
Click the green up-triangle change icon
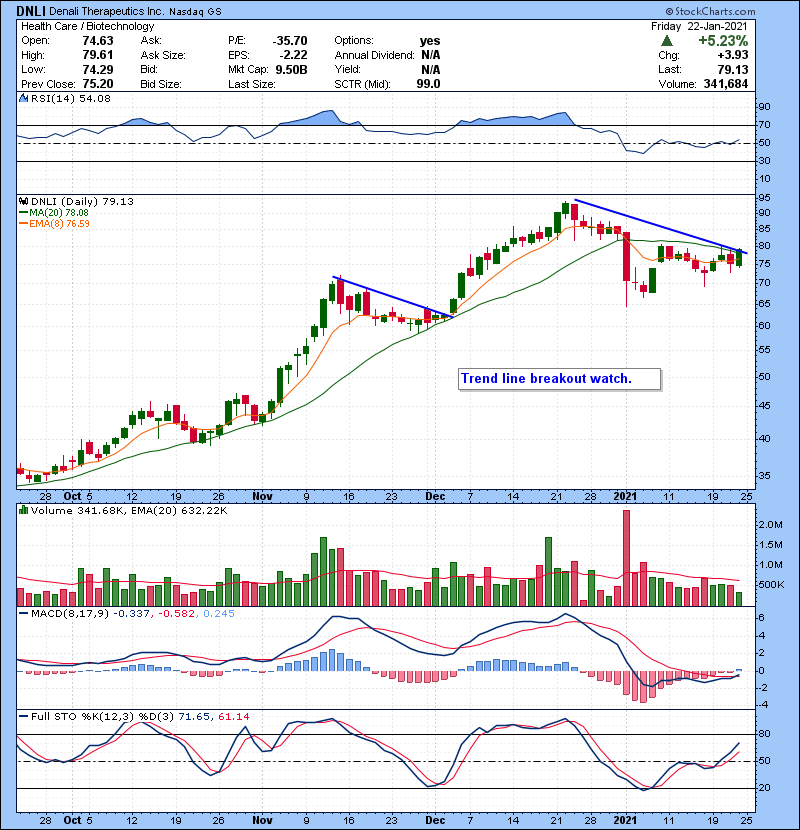(667, 41)
